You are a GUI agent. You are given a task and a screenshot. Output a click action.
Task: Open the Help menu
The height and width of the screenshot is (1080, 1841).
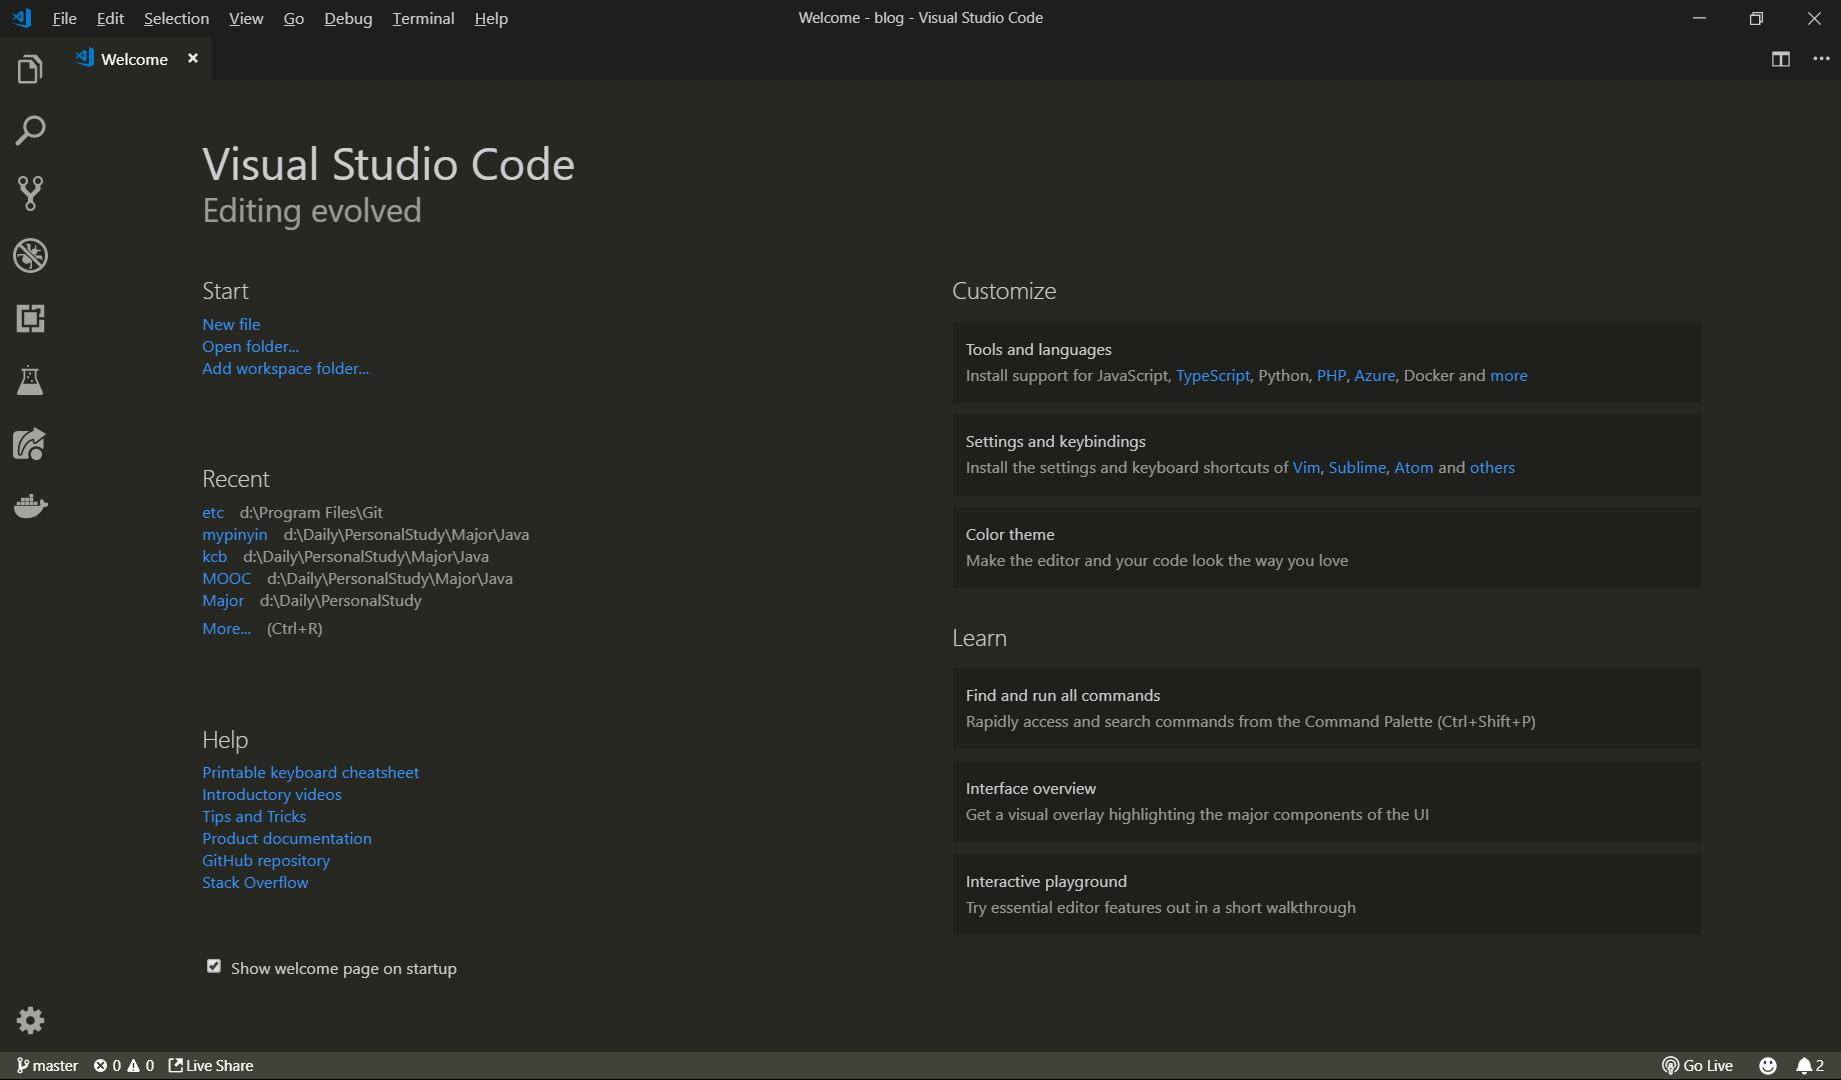pyautogui.click(x=491, y=18)
